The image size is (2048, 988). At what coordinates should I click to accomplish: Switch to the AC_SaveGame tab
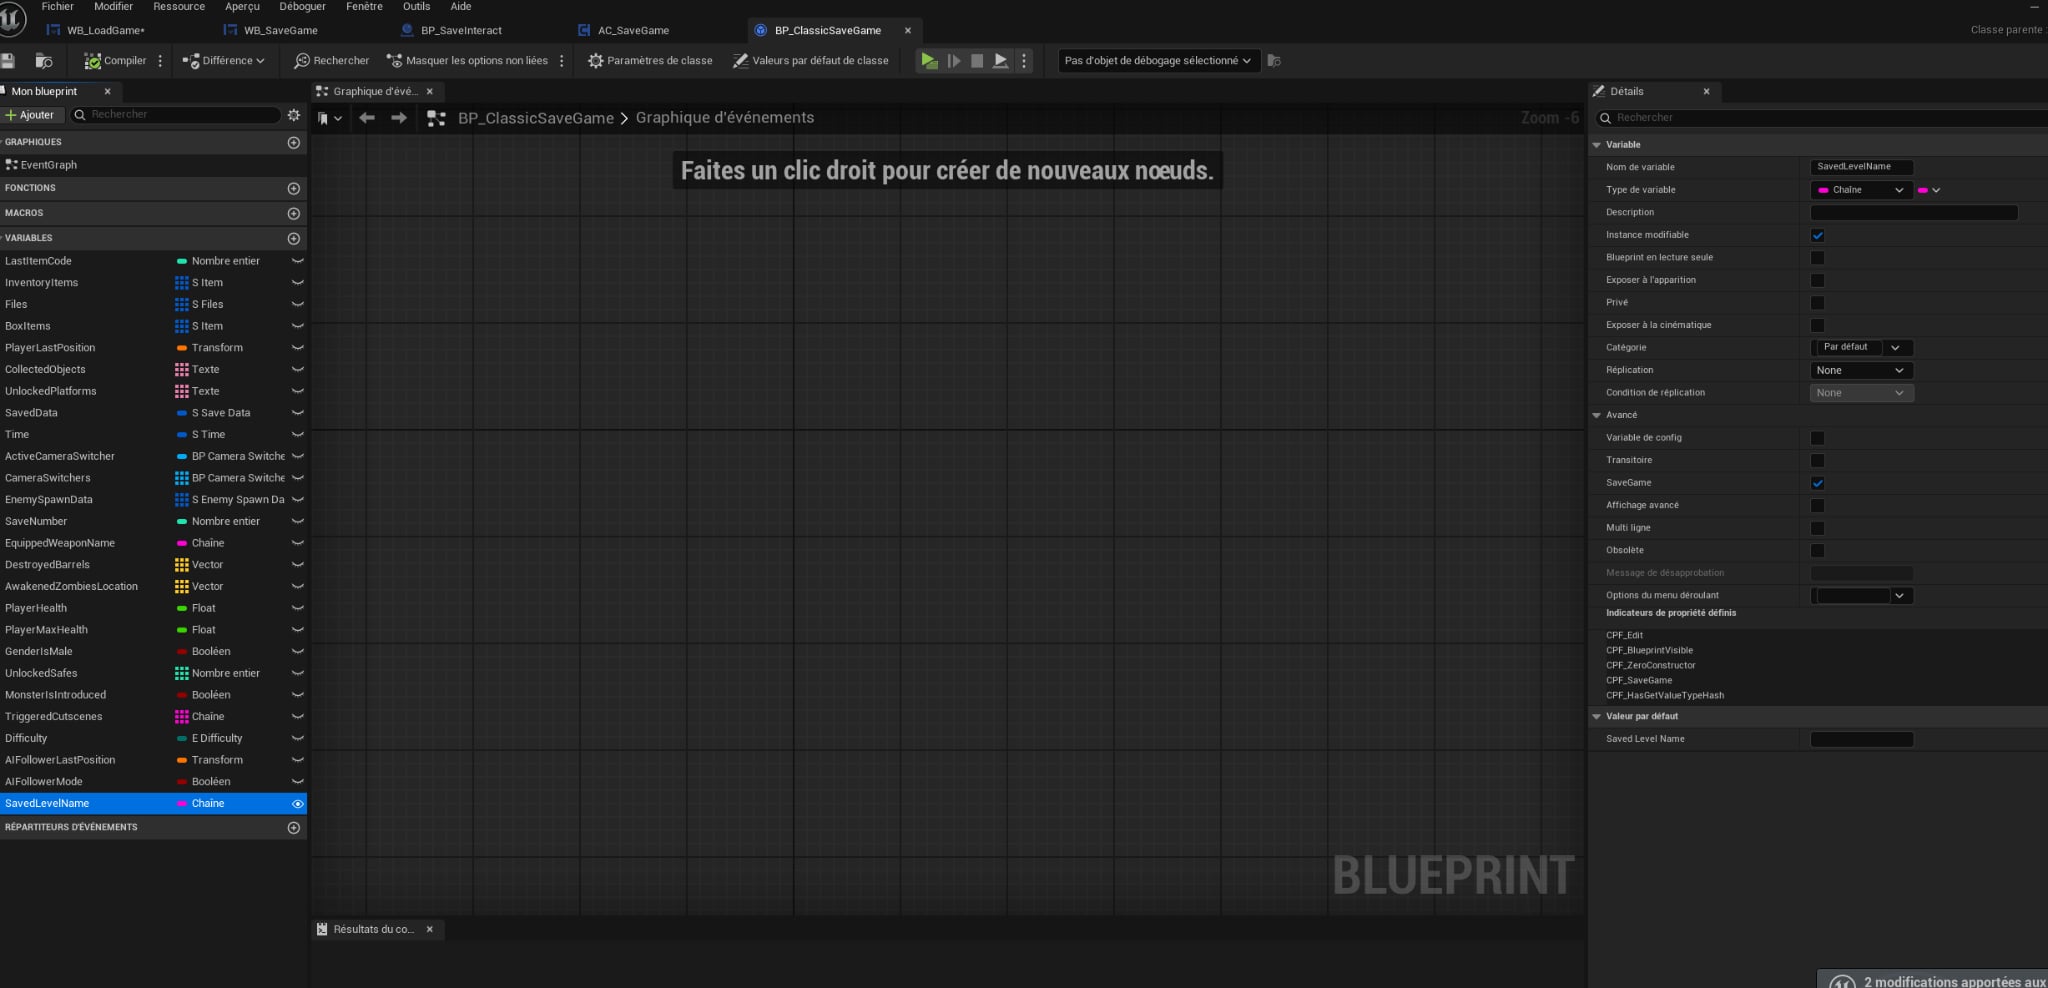click(x=633, y=31)
